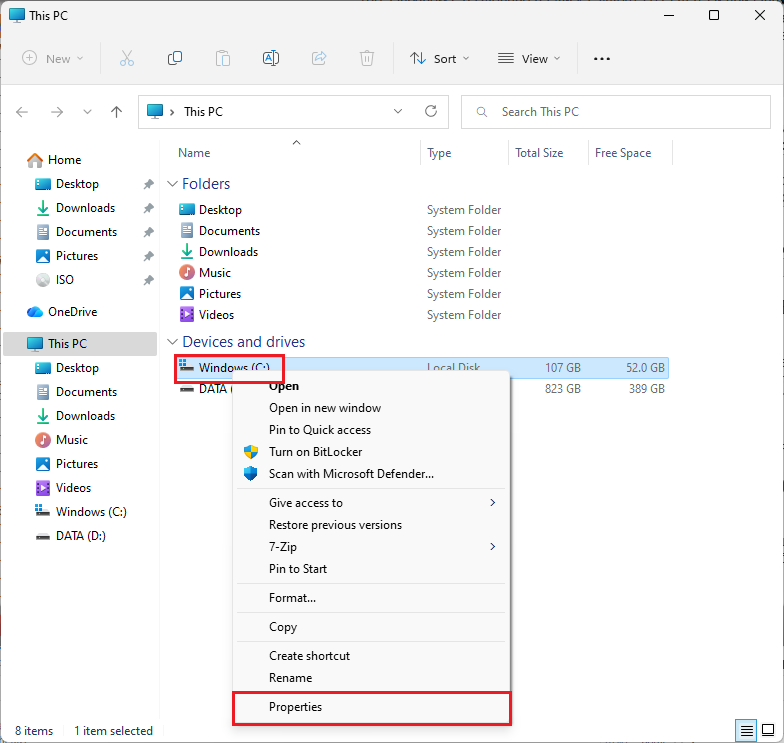Open the See more ellipsis menu
784x743 pixels.
point(601,59)
